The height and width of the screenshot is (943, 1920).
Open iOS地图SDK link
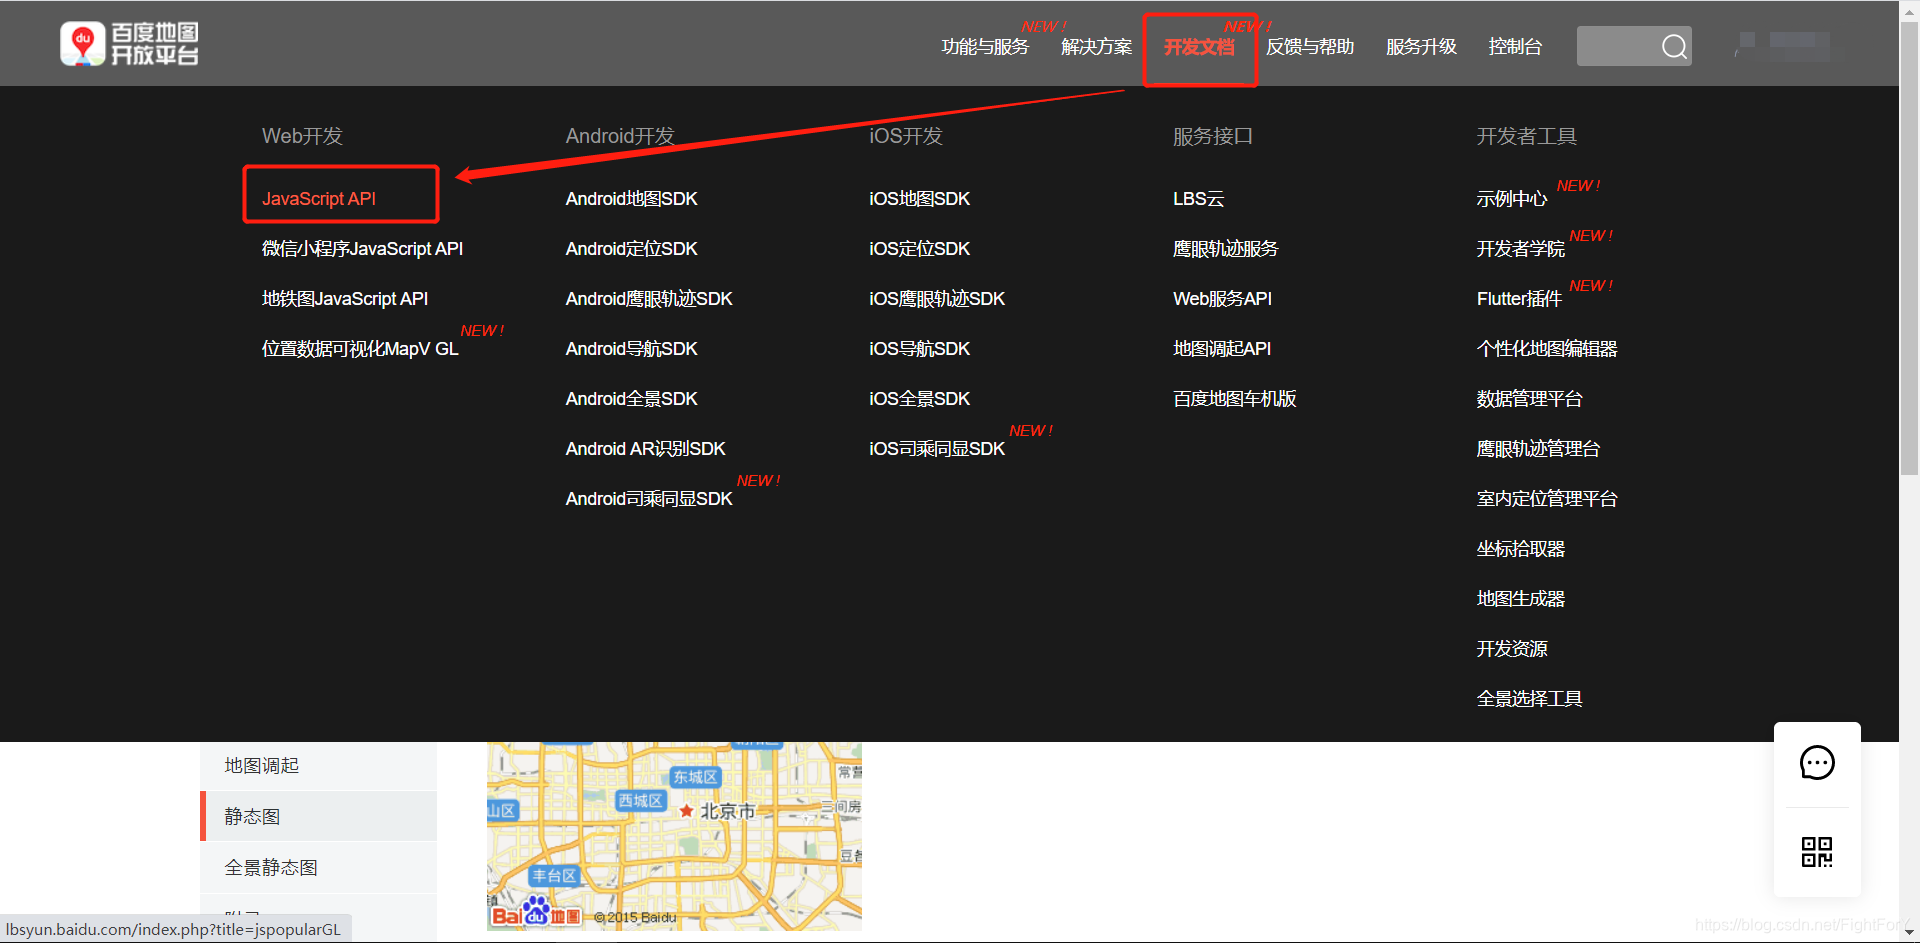pyautogui.click(x=920, y=199)
